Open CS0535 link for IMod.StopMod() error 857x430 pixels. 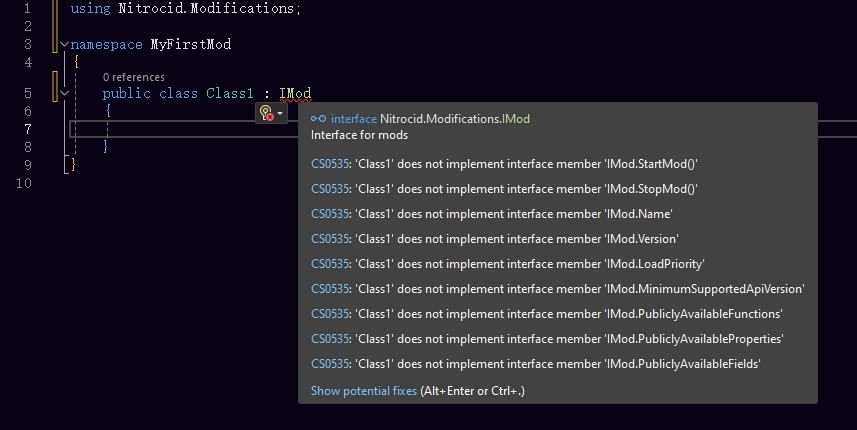(329, 189)
